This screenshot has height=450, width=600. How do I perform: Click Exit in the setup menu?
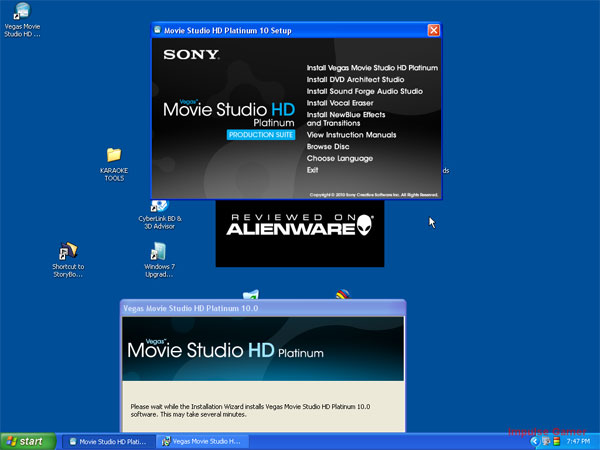[x=312, y=170]
